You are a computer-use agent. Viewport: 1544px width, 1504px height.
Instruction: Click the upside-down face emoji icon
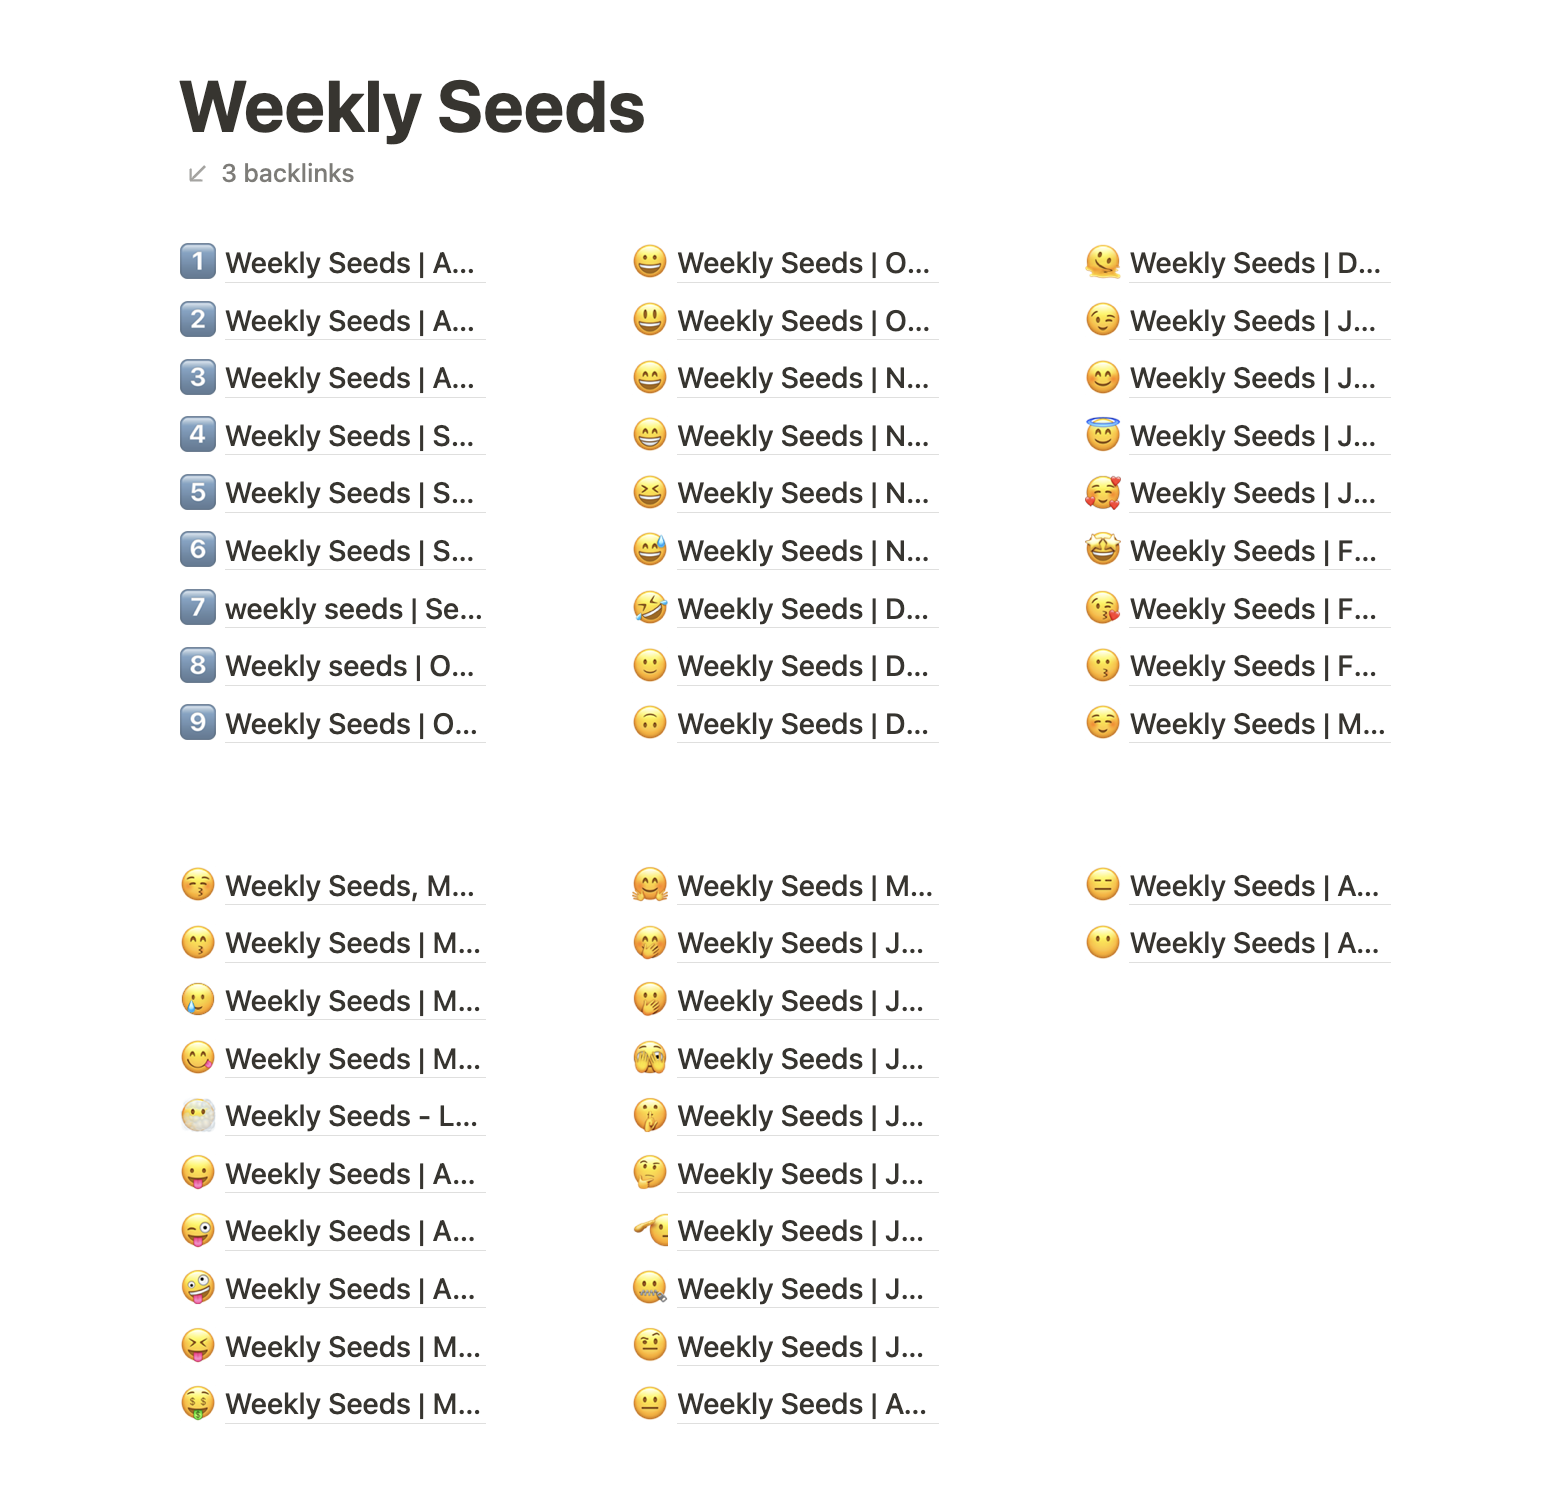point(650,723)
